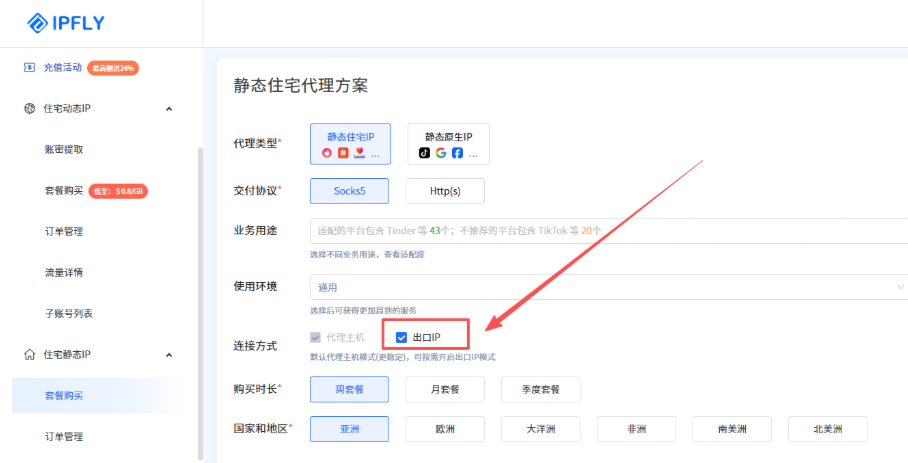Click hint text 选择后可获得更加周到的服务
The height and width of the screenshot is (463, 908).
pyautogui.click(x=363, y=310)
